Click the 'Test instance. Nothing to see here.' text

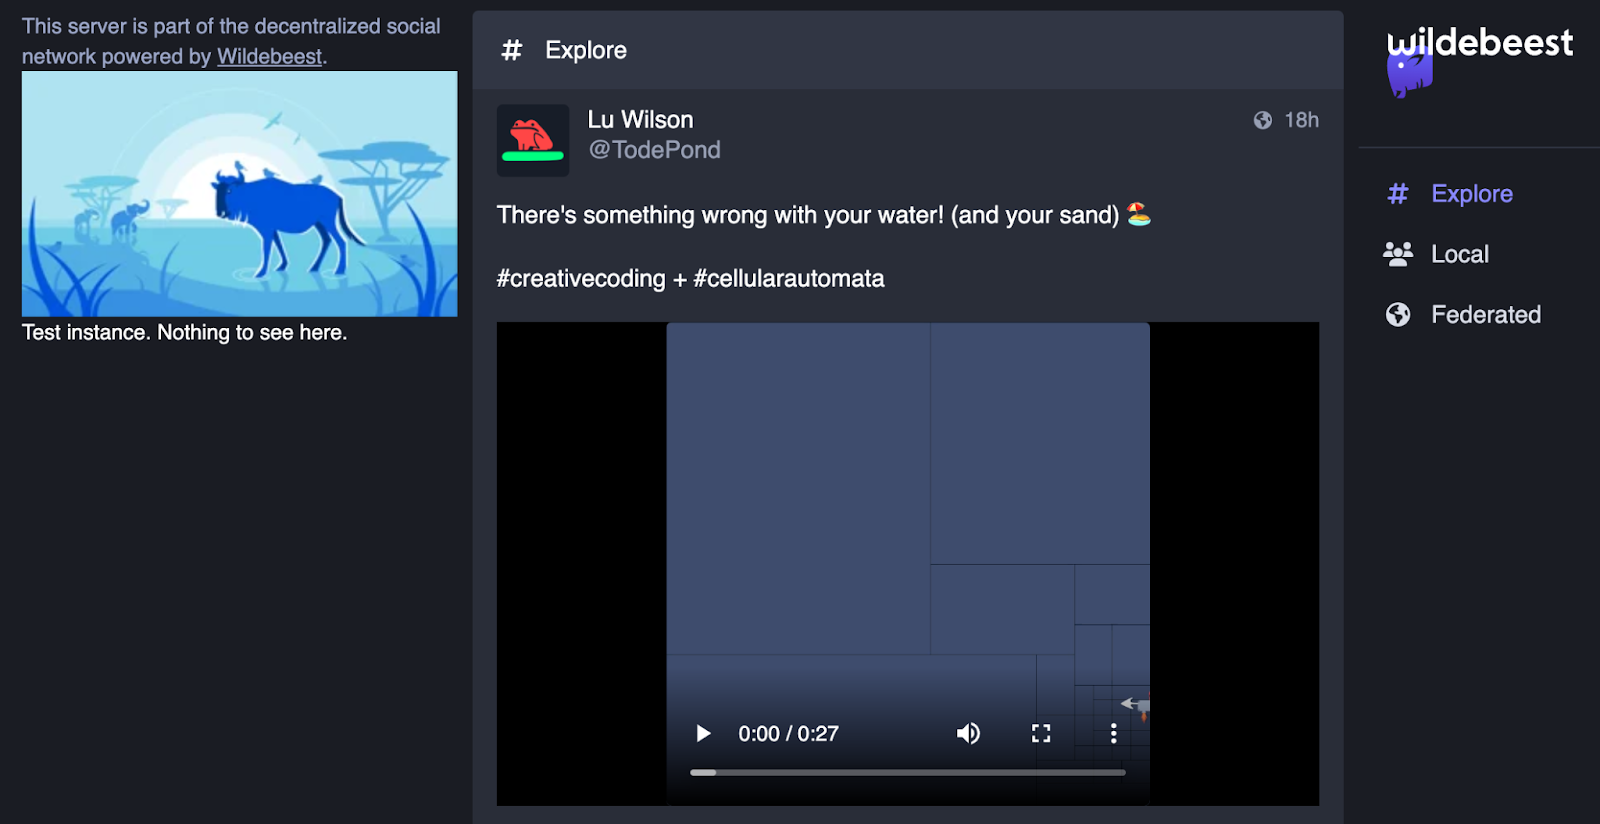point(185,333)
